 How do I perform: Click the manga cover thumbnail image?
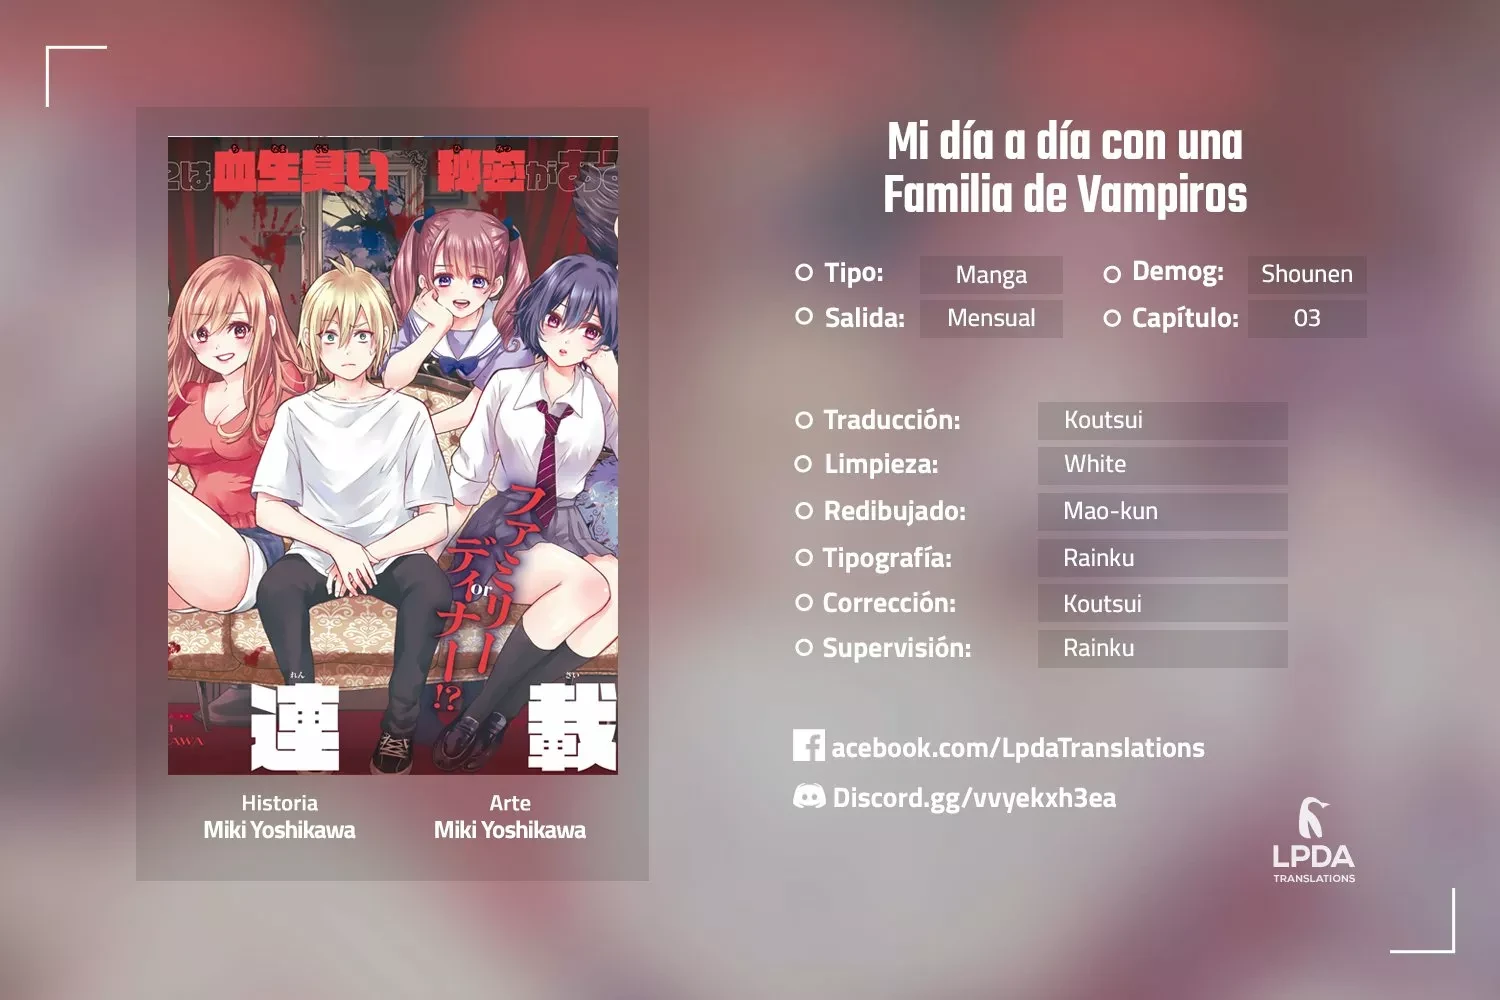click(393, 455)
